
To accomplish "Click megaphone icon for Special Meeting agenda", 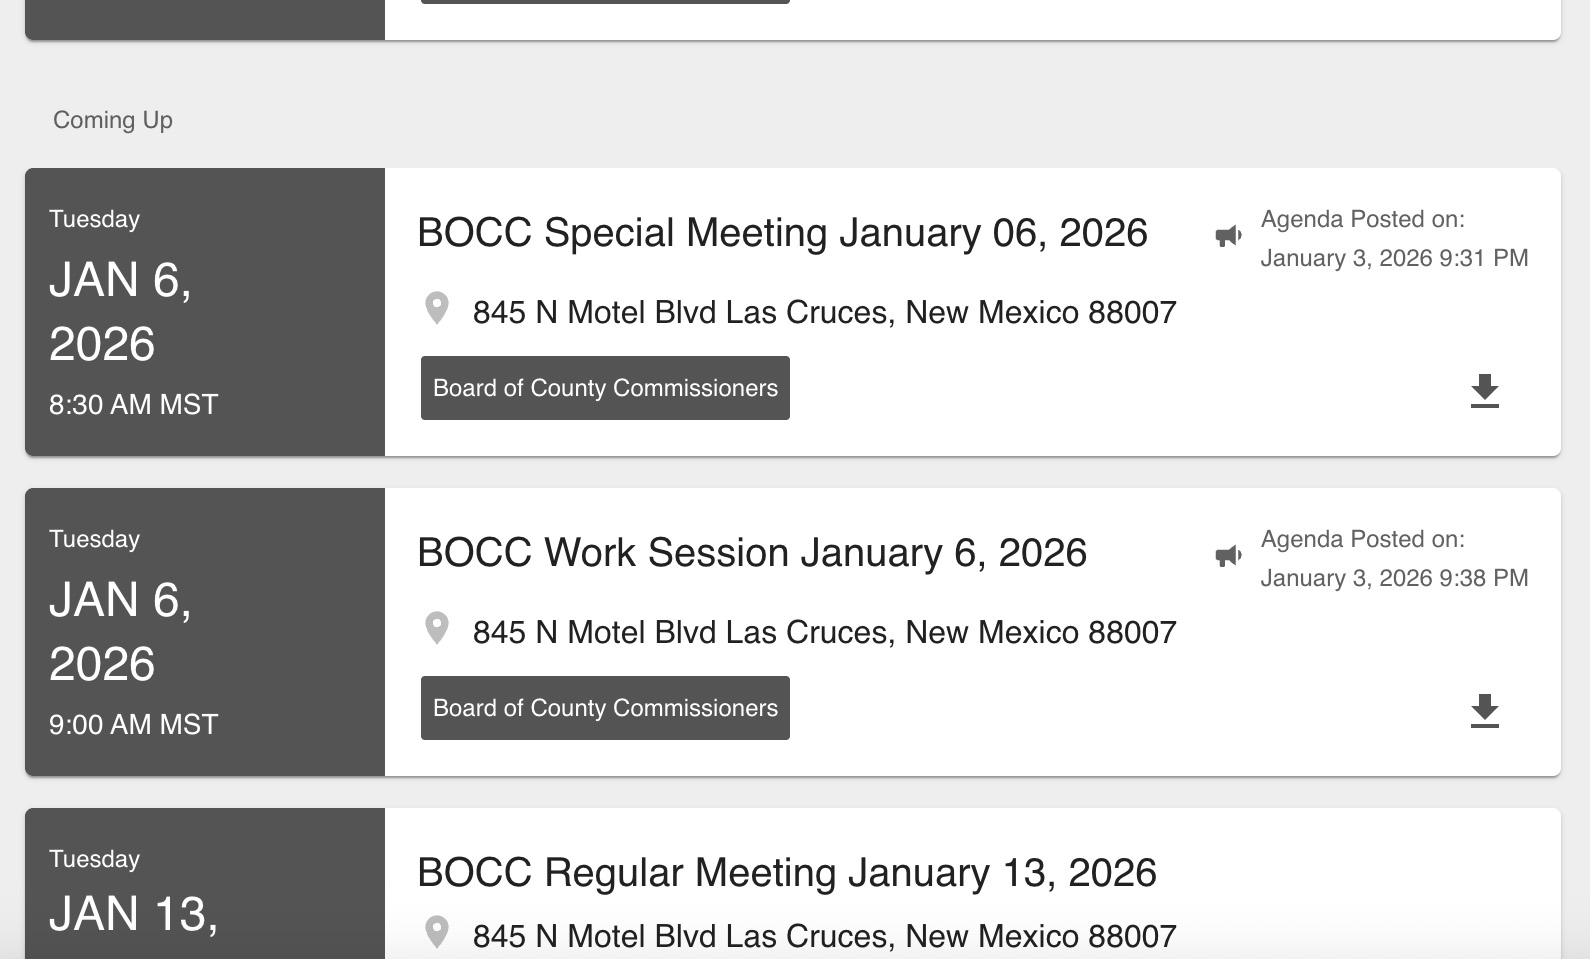I will [x=1228, y=236].
